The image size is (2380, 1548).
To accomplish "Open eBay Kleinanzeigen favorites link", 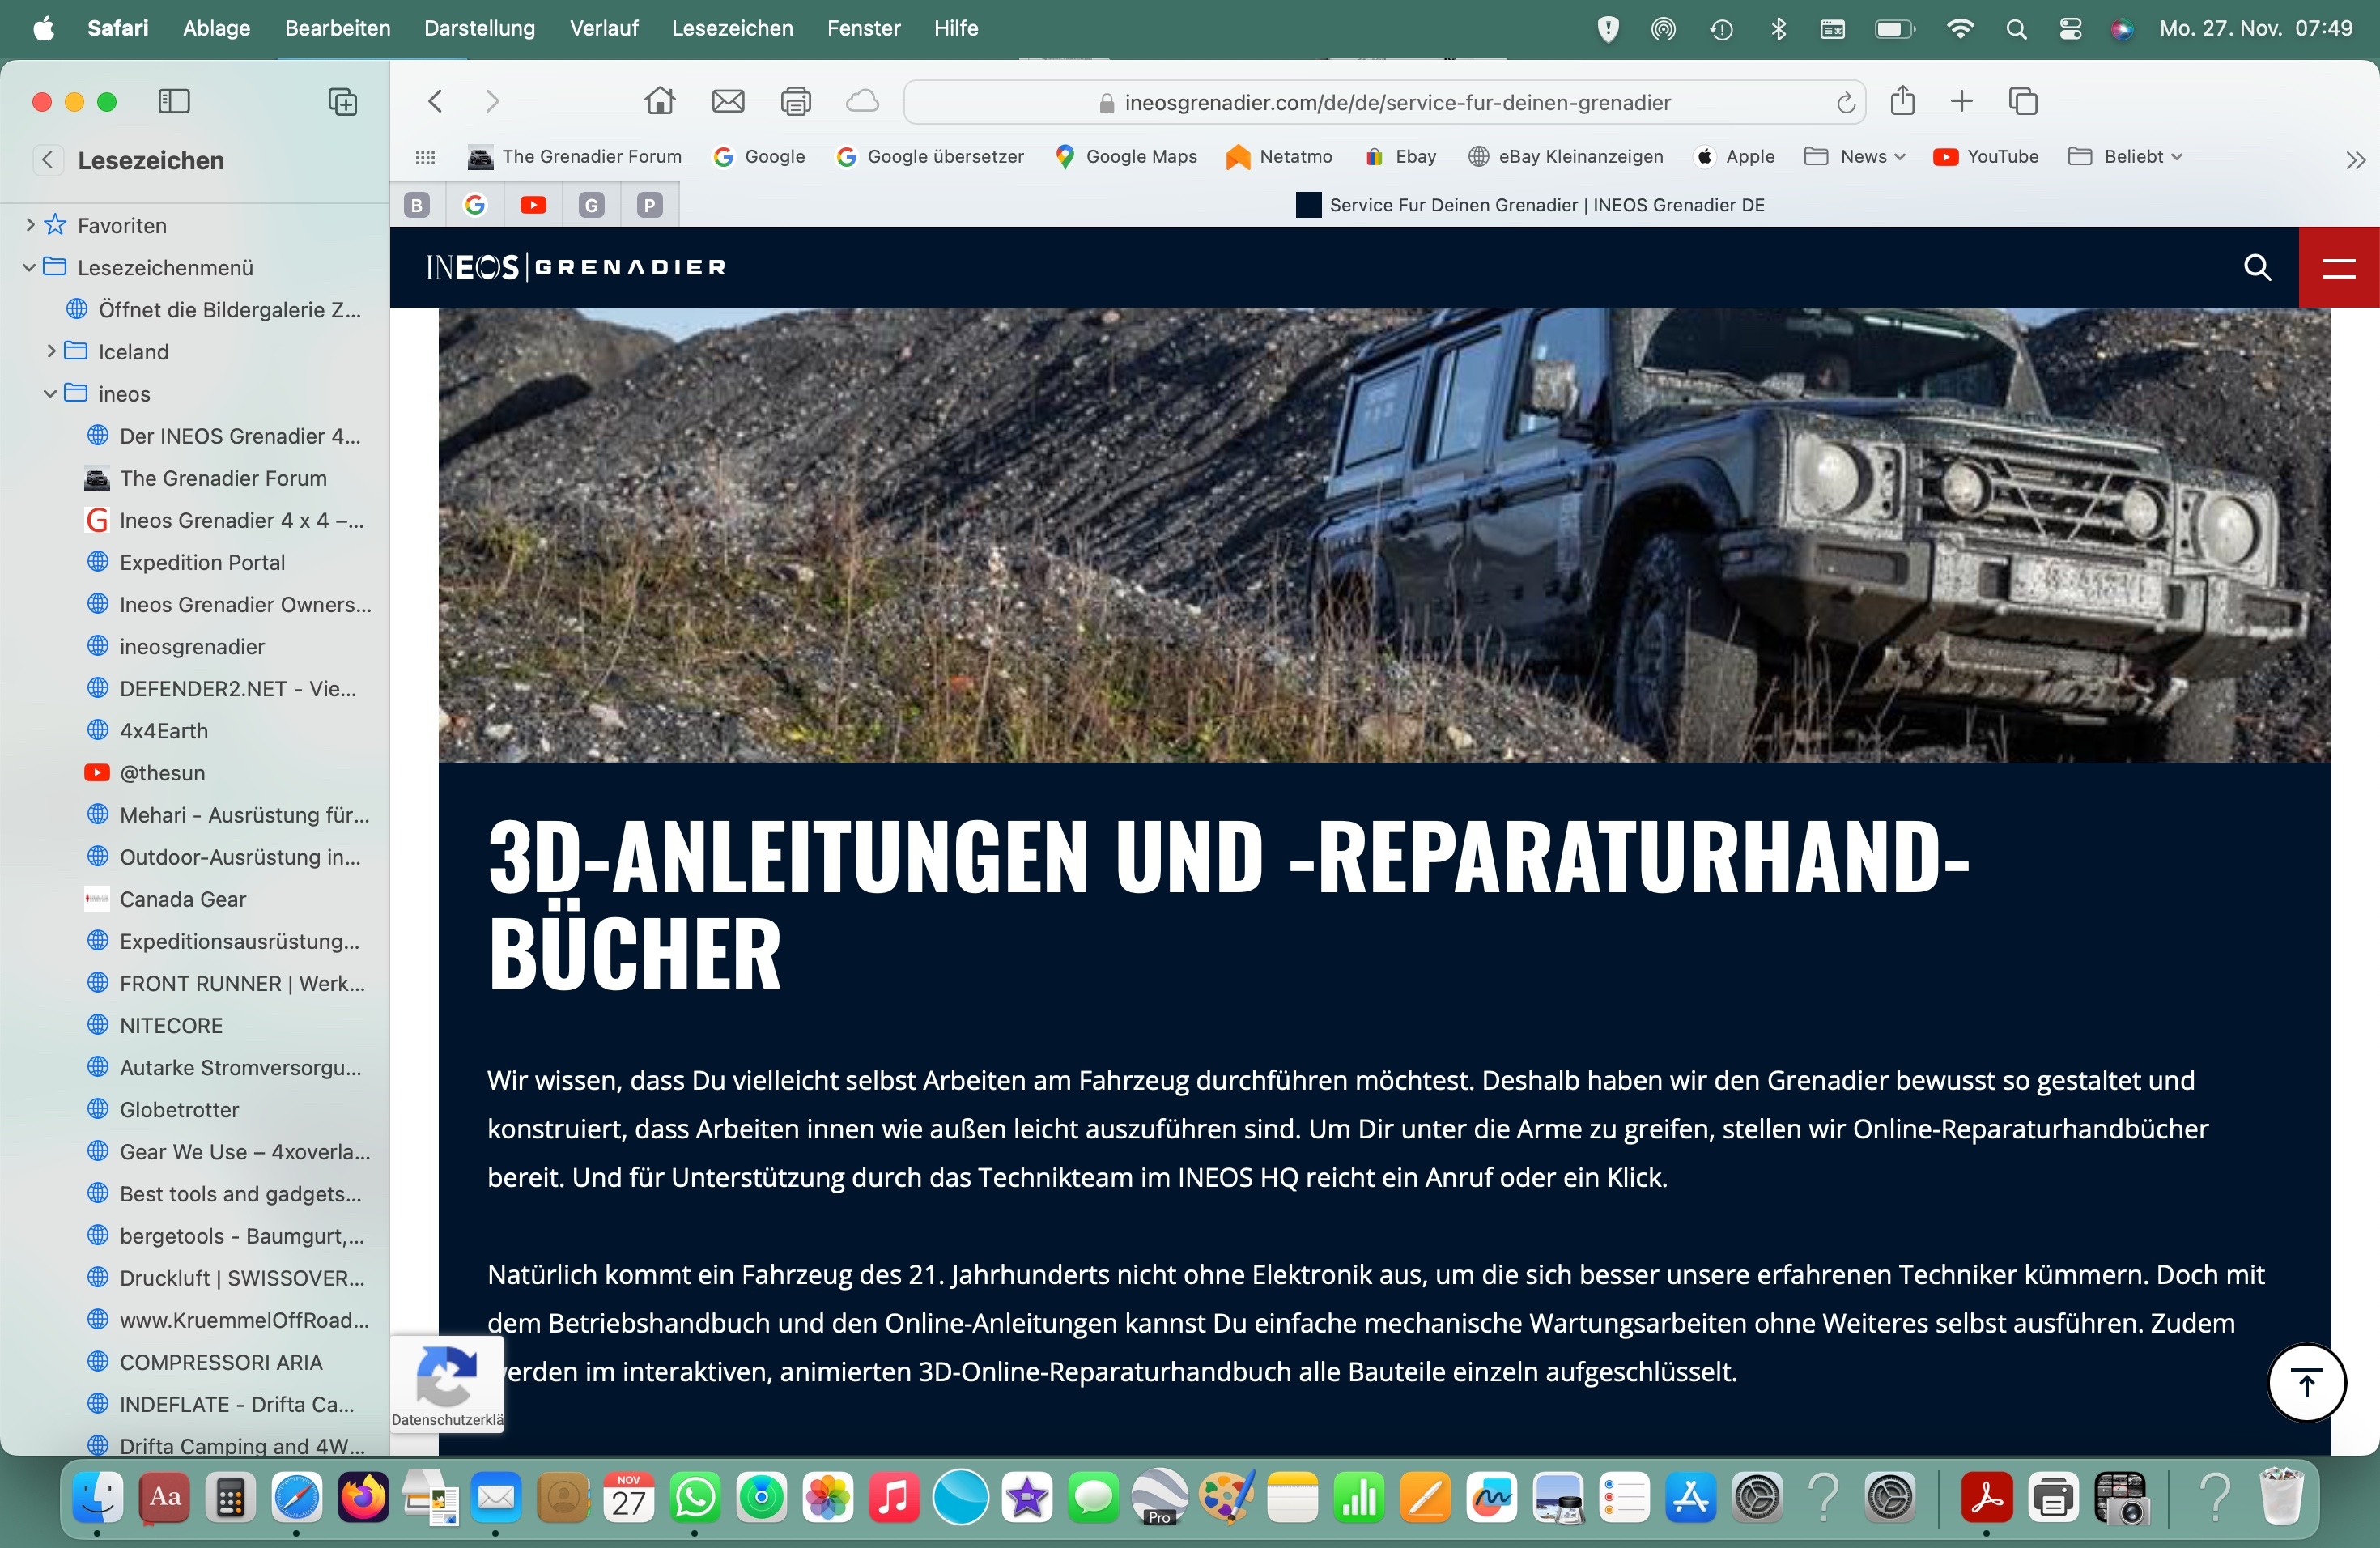I will (x=1565, y=157).
